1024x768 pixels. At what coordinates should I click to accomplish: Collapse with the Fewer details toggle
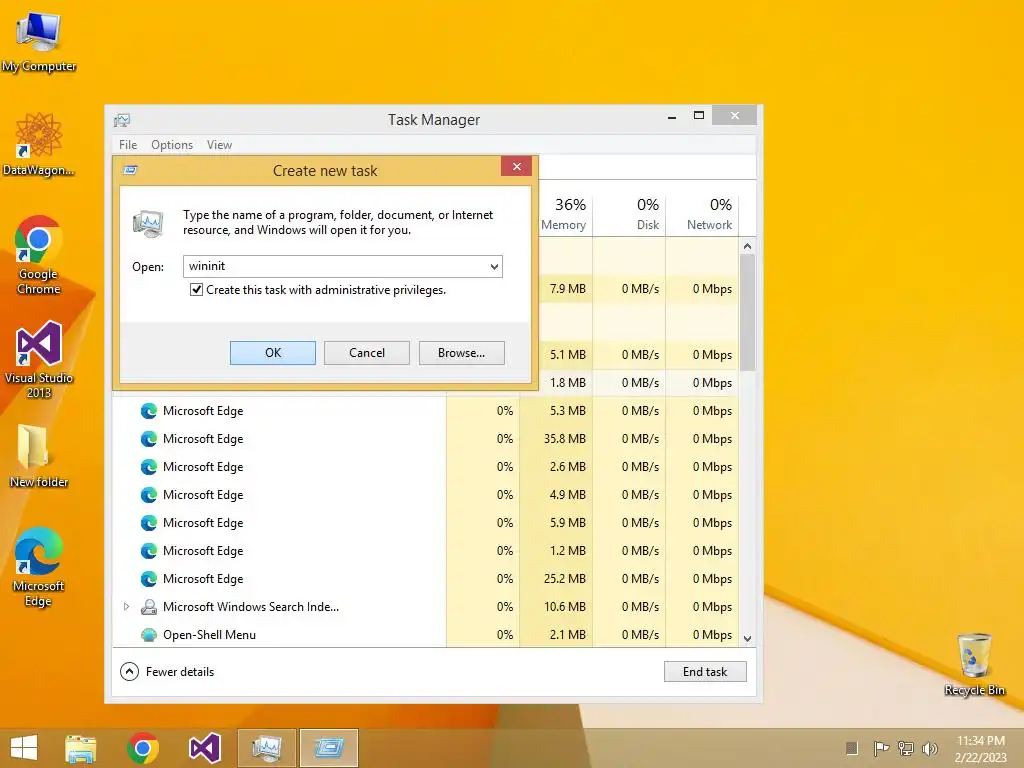point(167,671)
